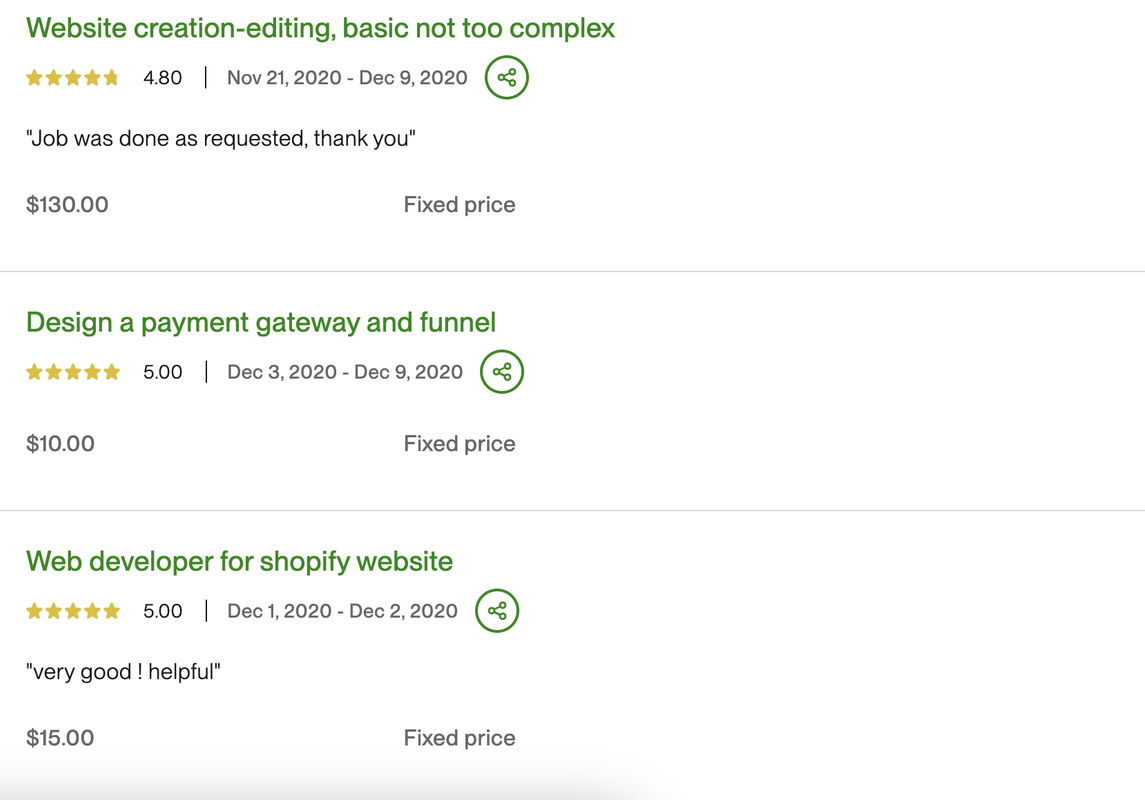Viewport: 1145px width, 800px height.
Task: Click the $15.00 amount
Action: pos(60,738)
